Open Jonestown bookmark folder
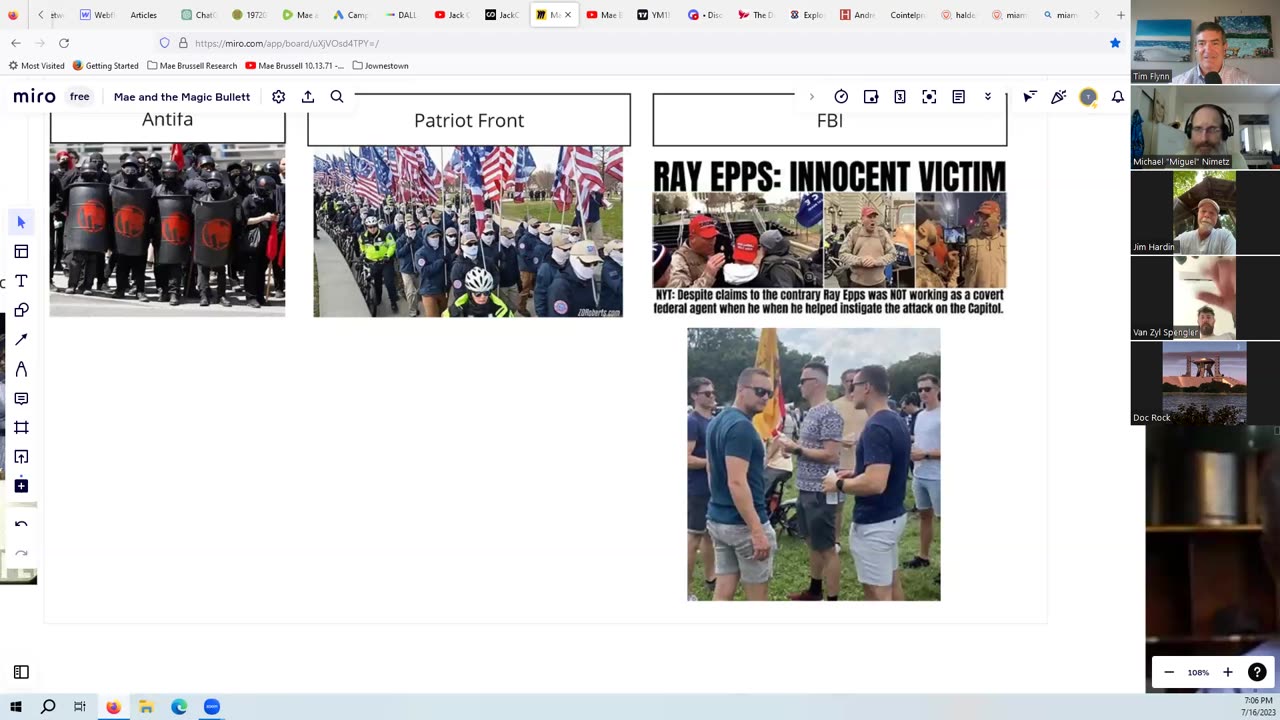 point(381,66)
